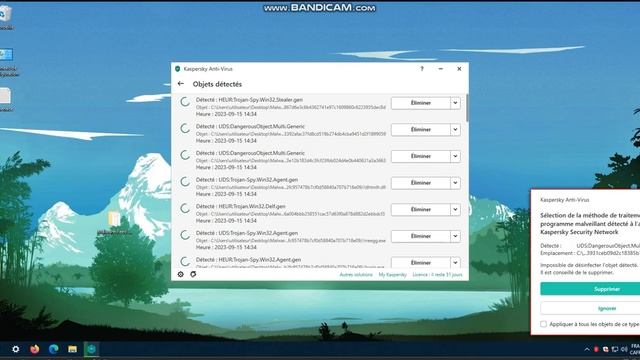Click Éliminer for UDS Agent.gen .dll object
640x360 pixels.
pyautogui.click(x=421, y=183)
